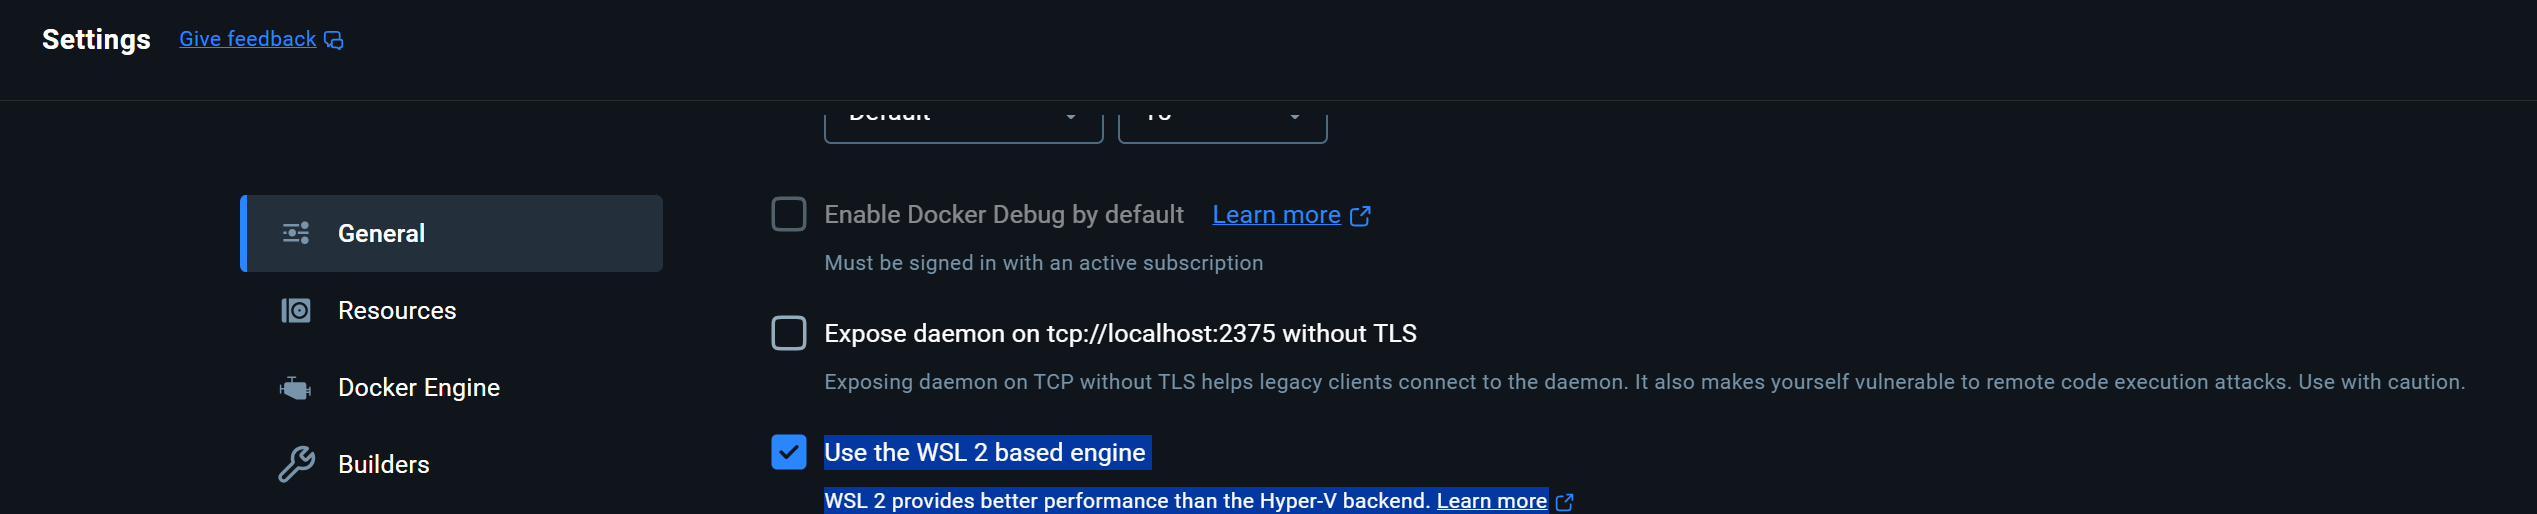
Task: Follow Learn more link for Docker Debug
Action: pos(1276,215)
